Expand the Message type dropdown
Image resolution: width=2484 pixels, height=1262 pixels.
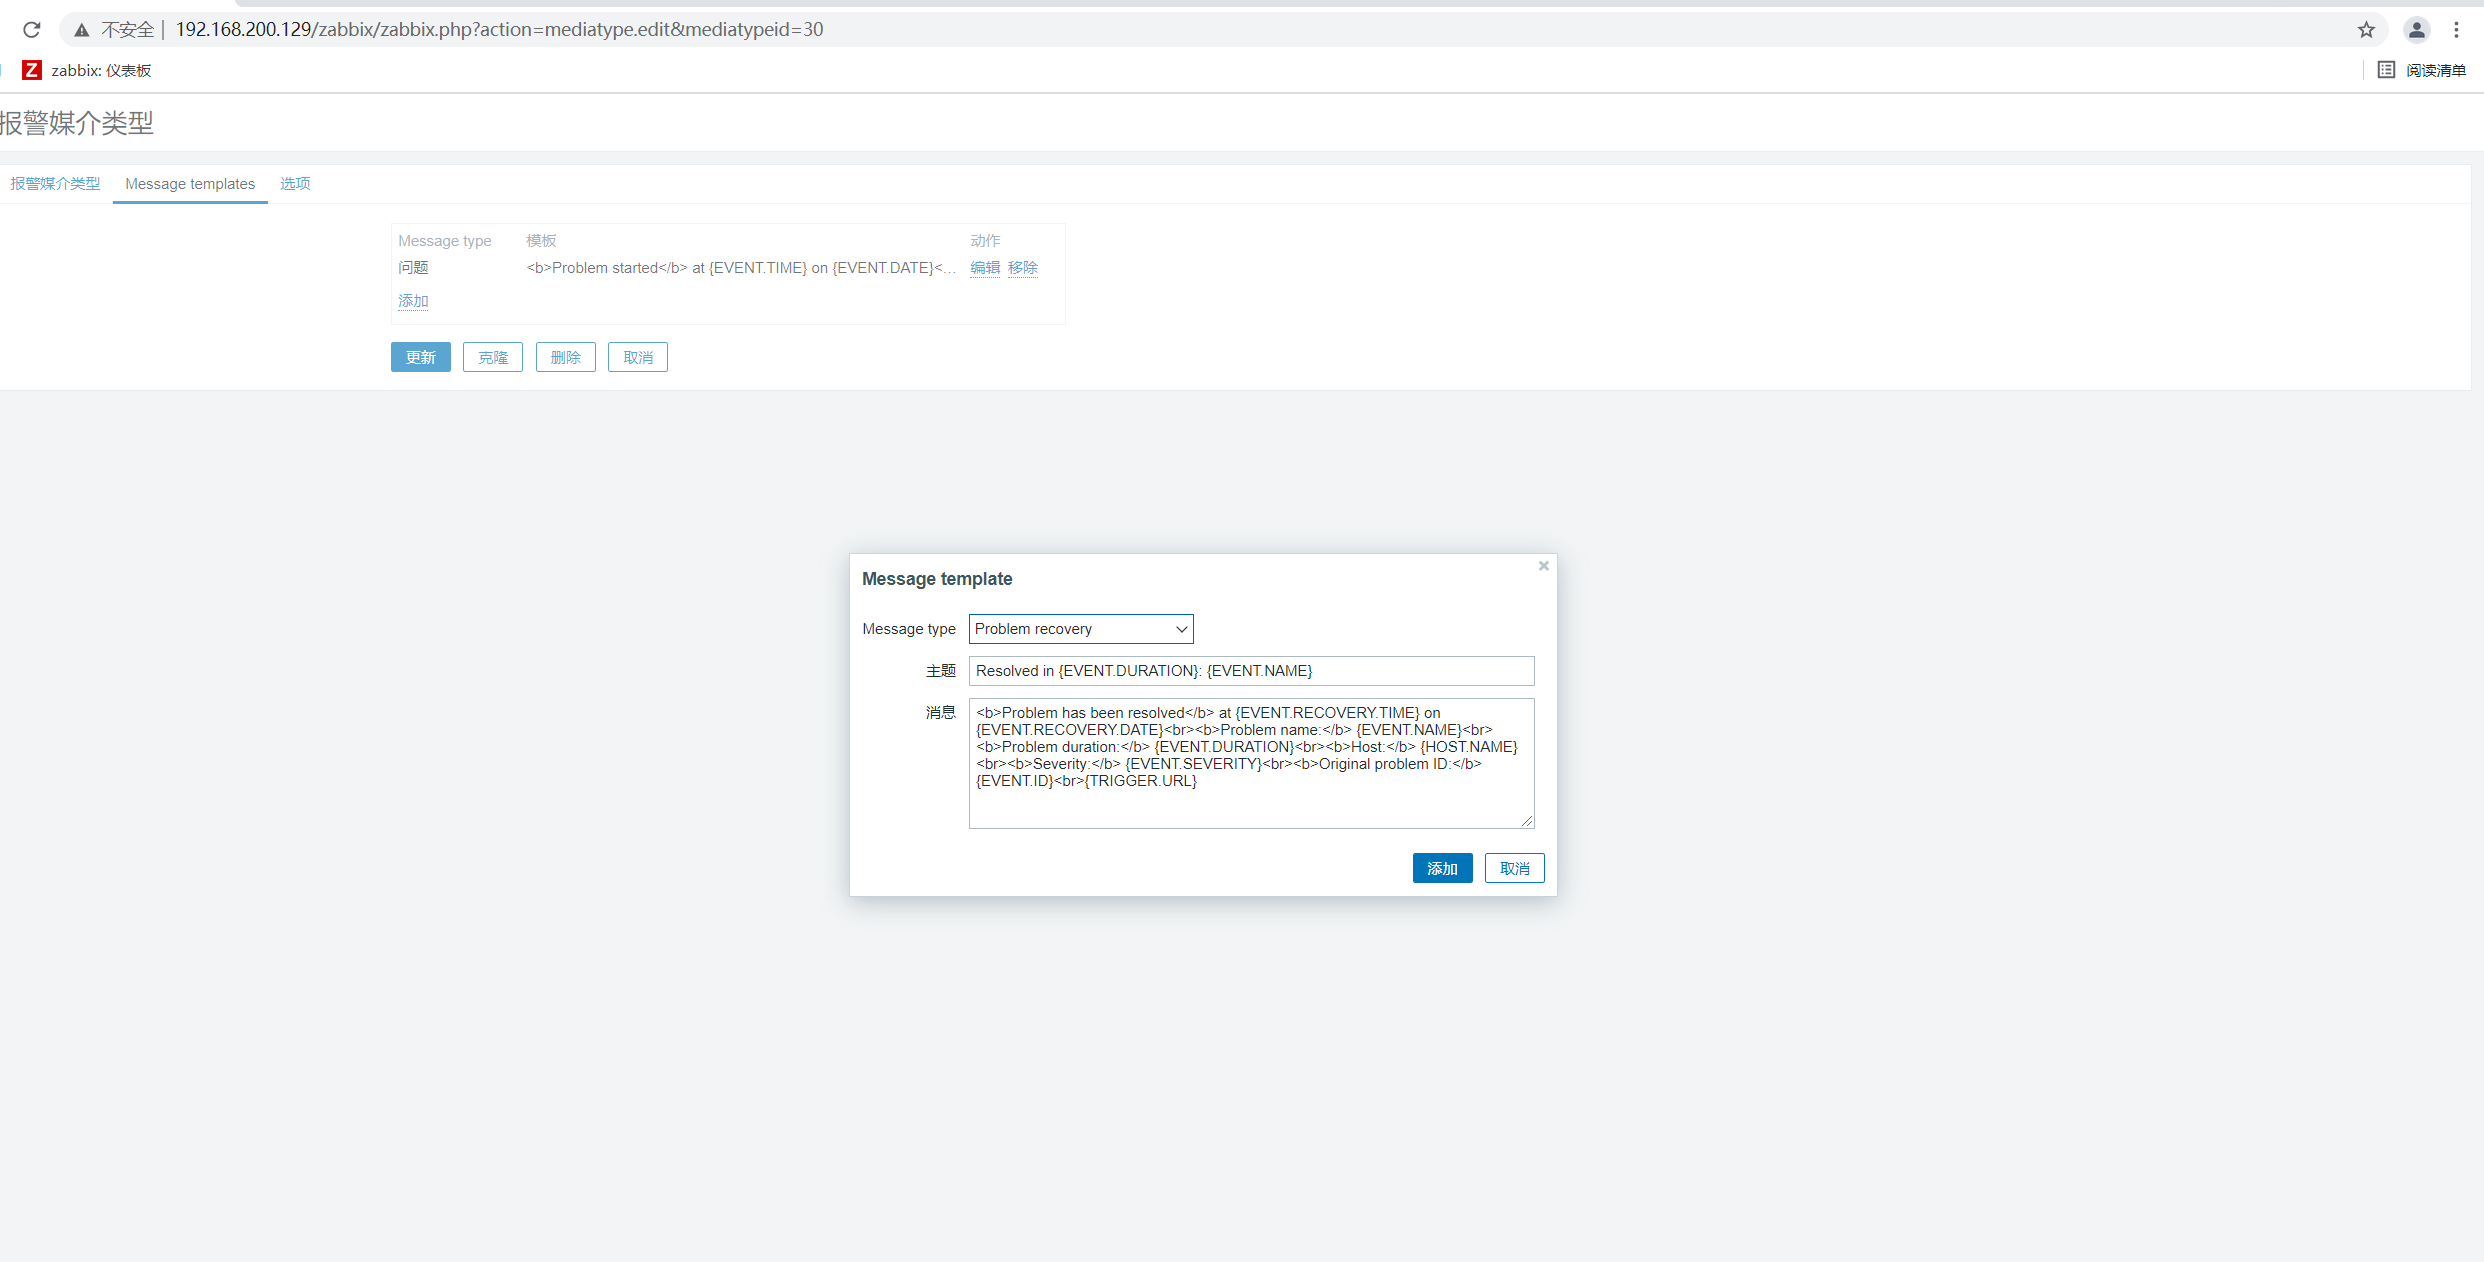(x=1080, y=629)
